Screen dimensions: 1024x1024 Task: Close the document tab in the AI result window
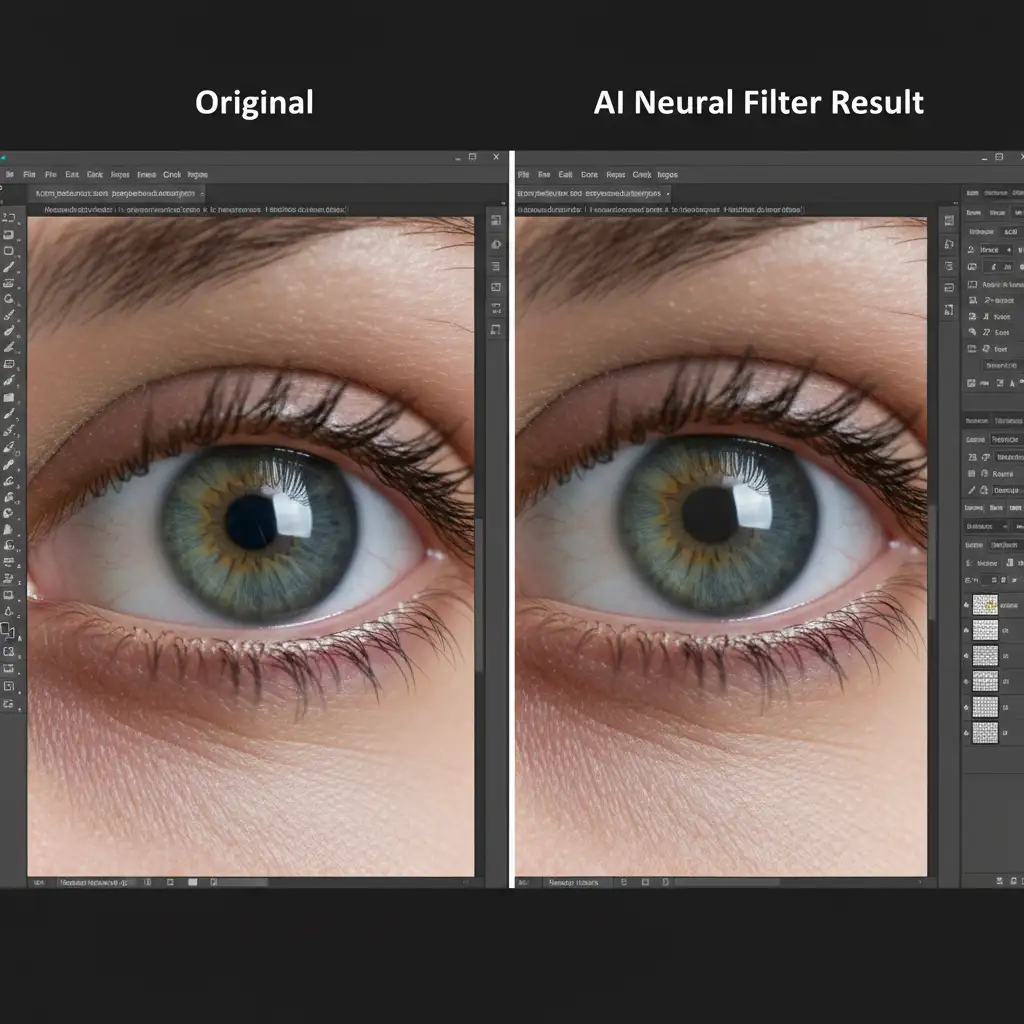[668, 193]
